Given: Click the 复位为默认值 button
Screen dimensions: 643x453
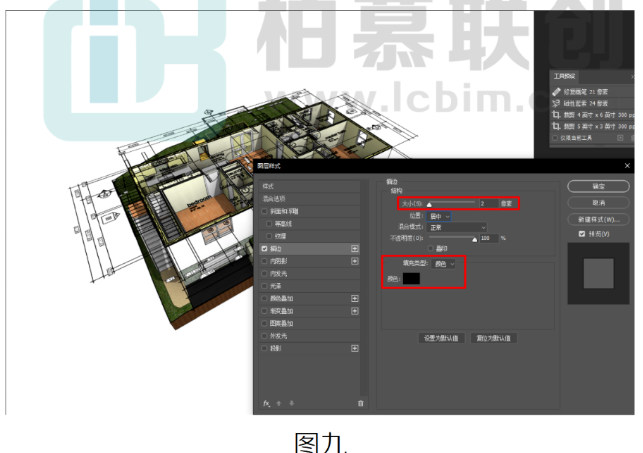Looking at the screenshot, I should [493, 338].
